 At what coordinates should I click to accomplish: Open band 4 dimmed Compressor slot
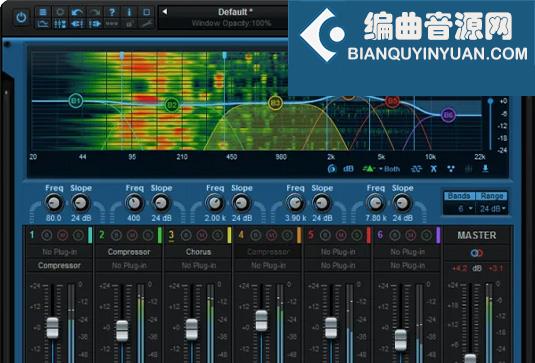point(268,252)
